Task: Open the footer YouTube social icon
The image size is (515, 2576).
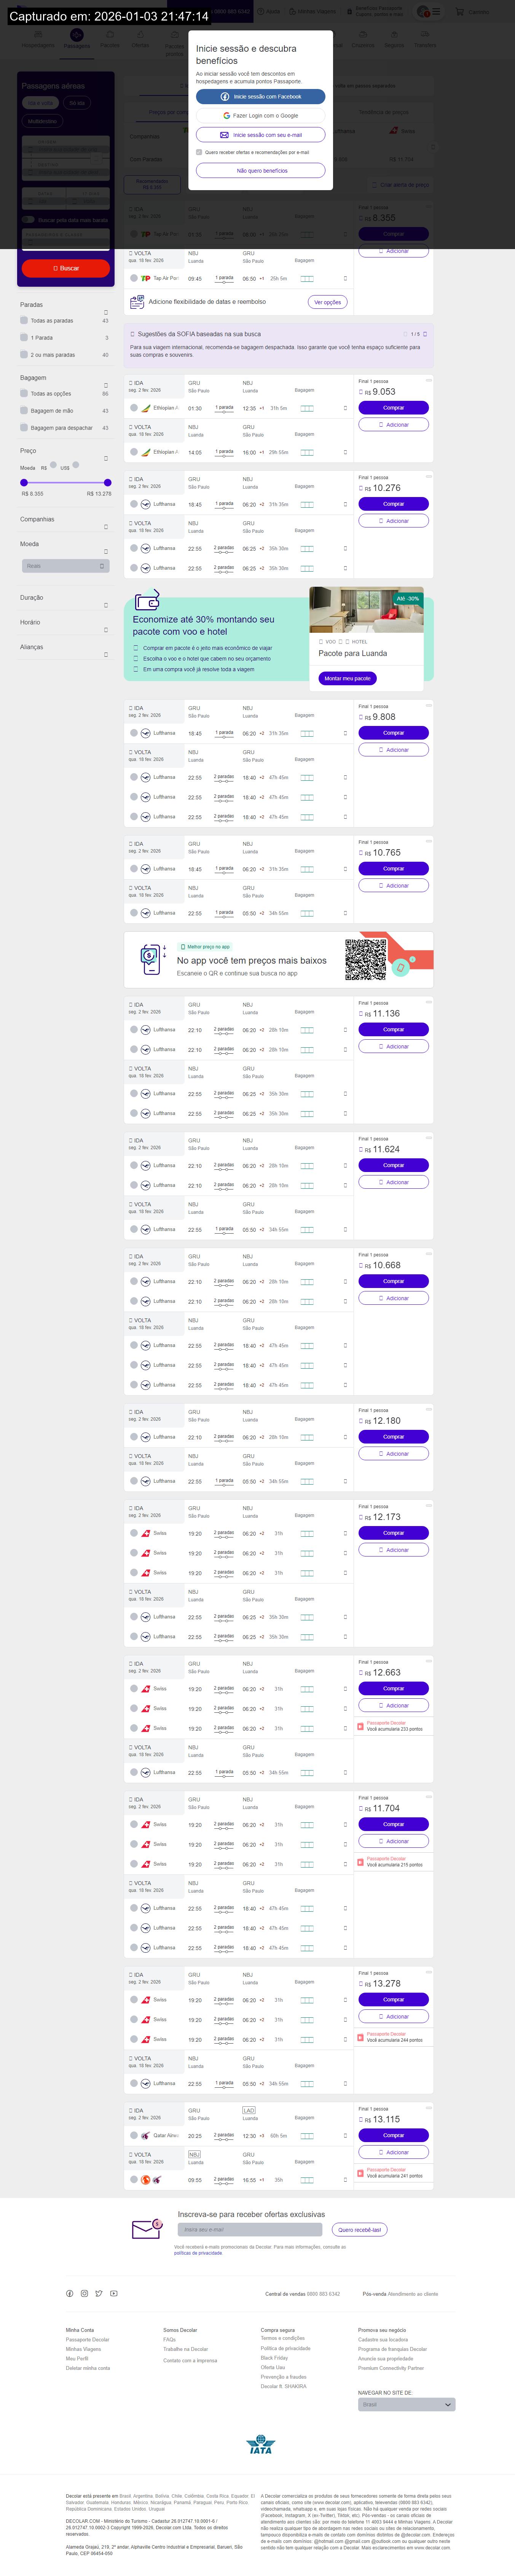Action: pyautogui.click(x=113, y=2294)
